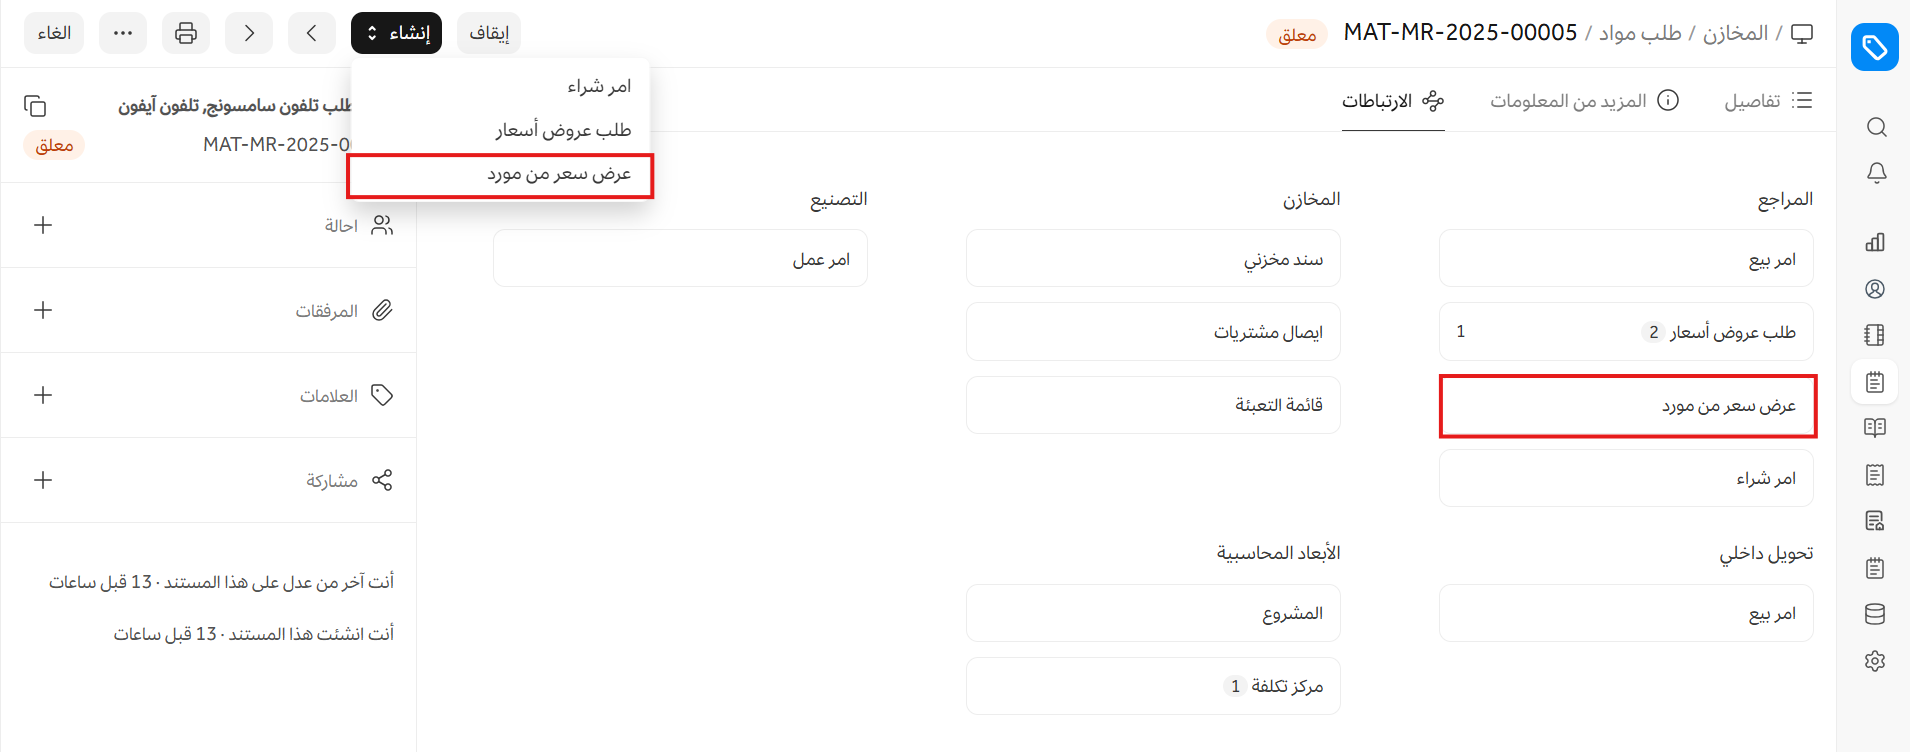Select امر شراء from the create menu
The height and width of the screenshot is (752, 1910).
point(599,86)
